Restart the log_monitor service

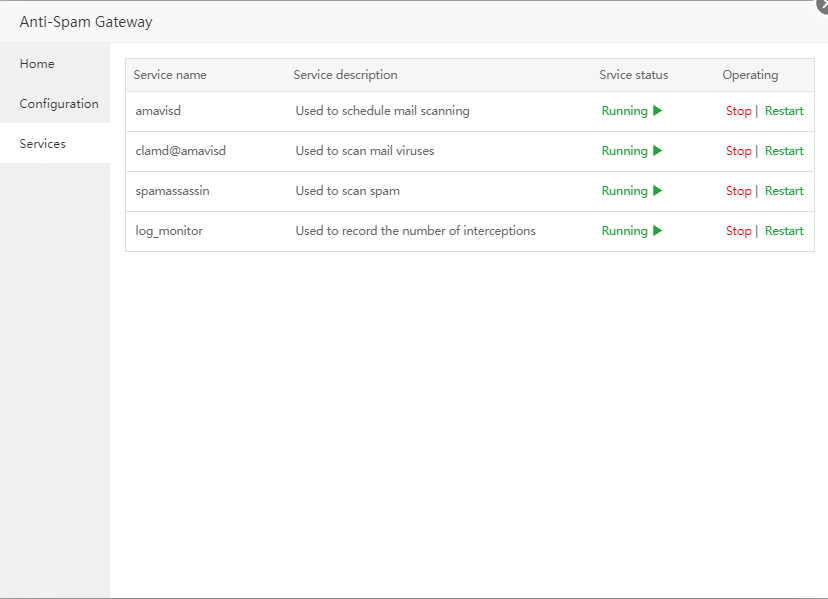click(x=784, y=231)
